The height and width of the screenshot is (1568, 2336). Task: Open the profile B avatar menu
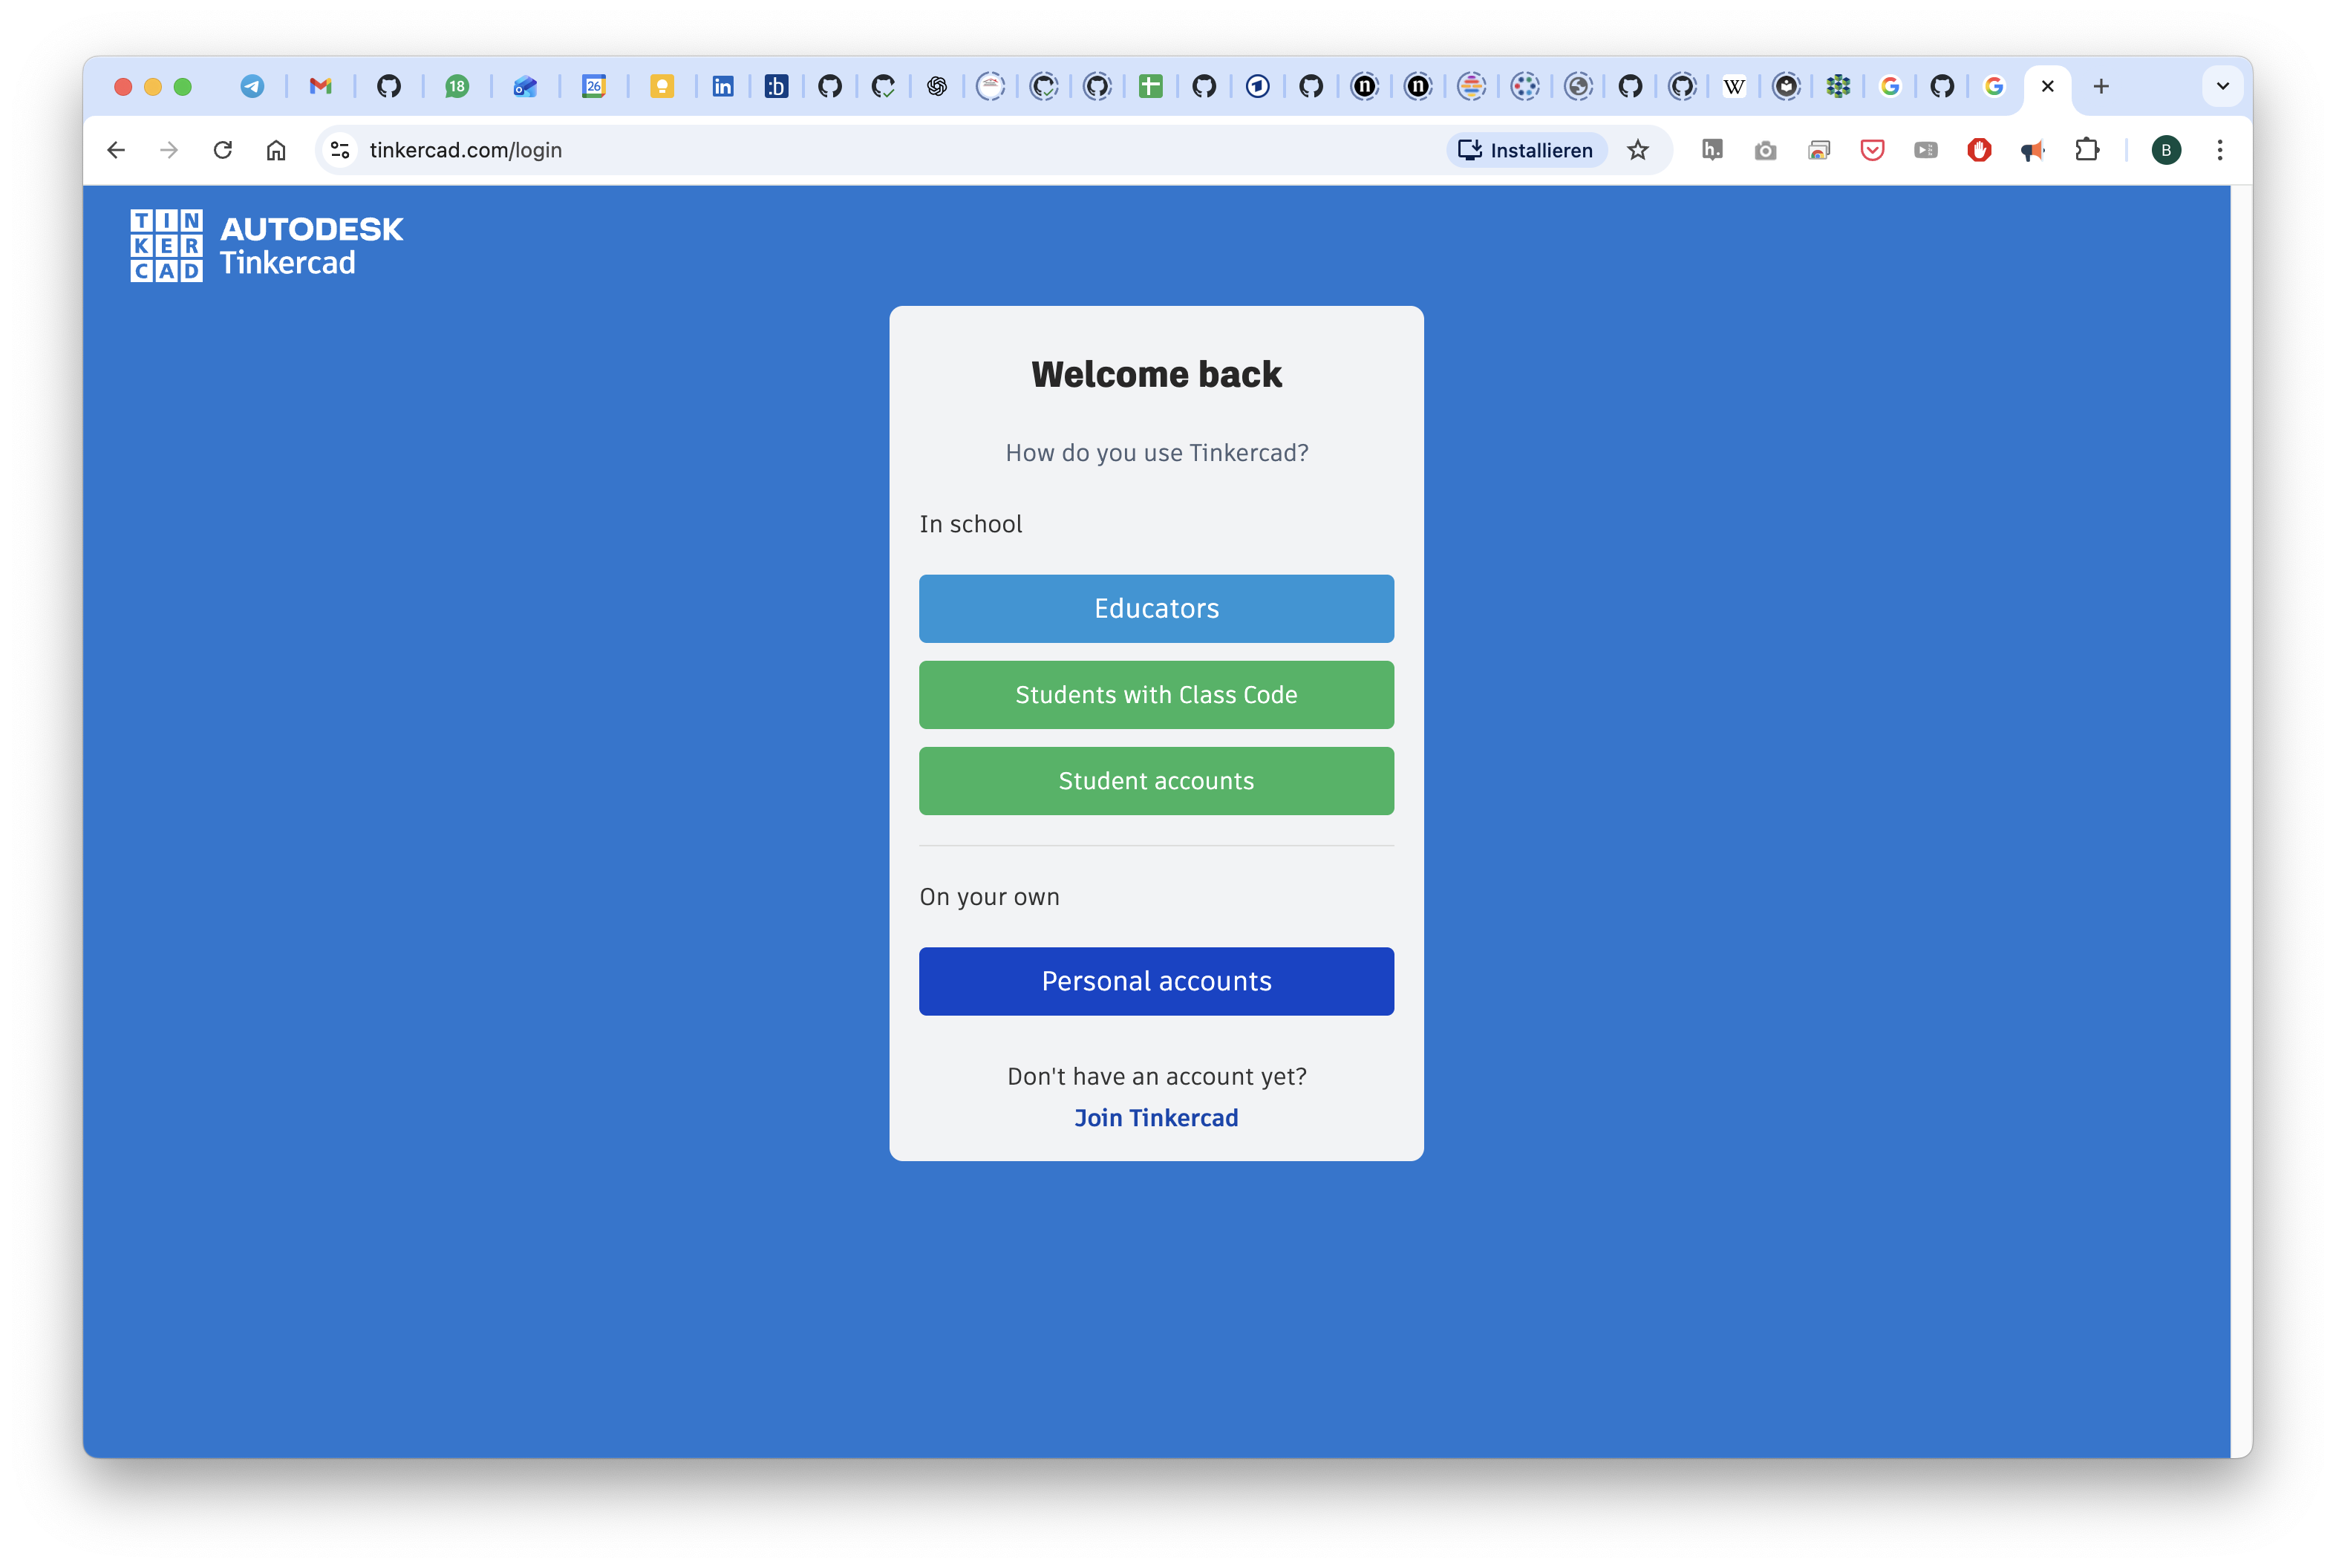[x=2165, y=150]
